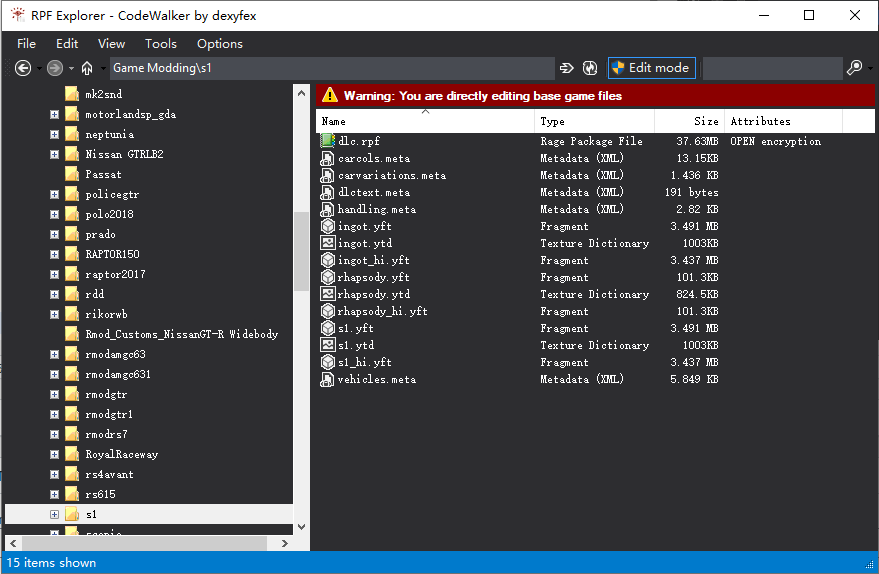Open the search options dropdown arrow

(x=867, y=68)
